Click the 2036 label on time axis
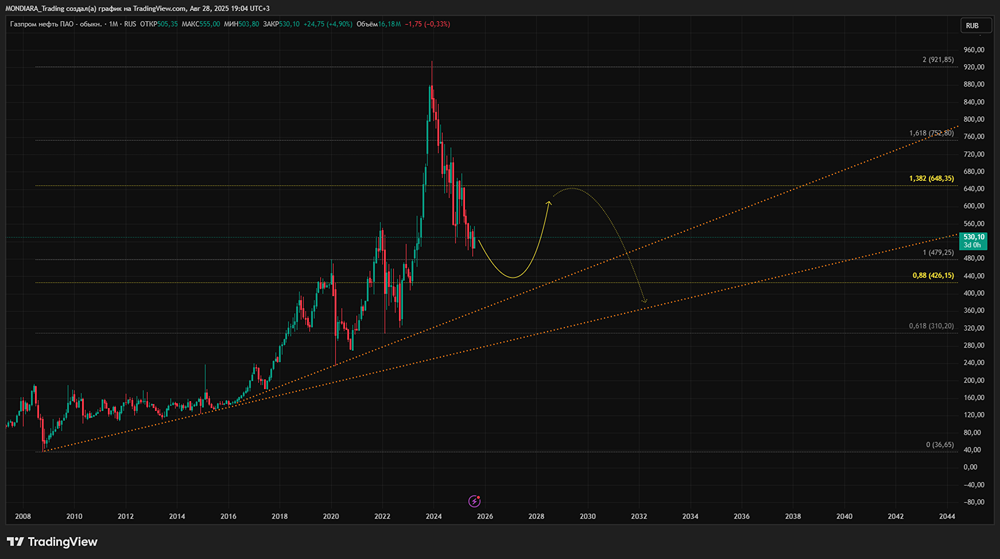Screen dimensions: 1000x559 click(742, 516)
